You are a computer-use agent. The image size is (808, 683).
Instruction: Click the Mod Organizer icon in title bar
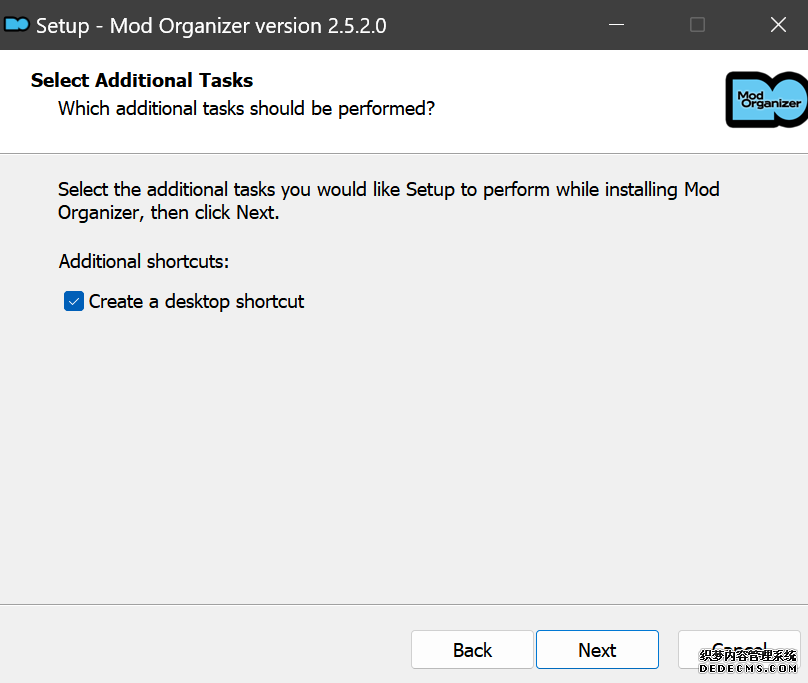point(17,25)
